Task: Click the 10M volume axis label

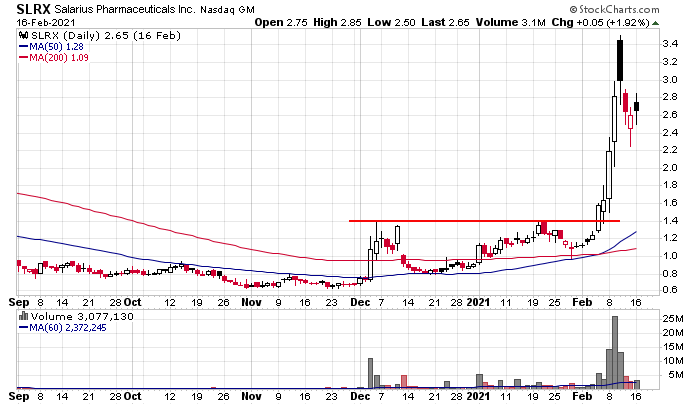Action: point(673,361)
